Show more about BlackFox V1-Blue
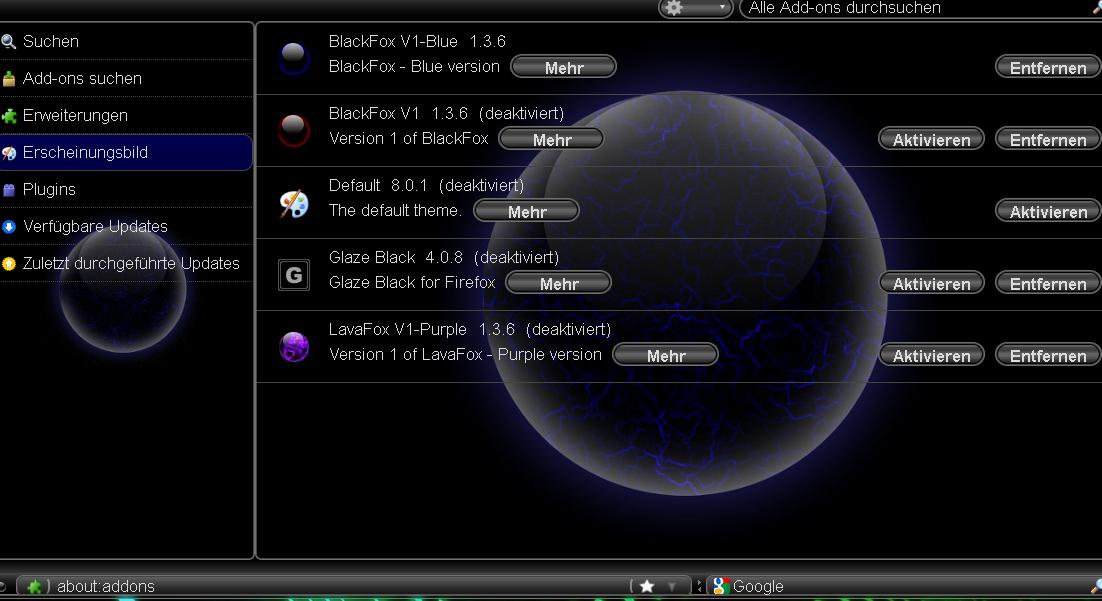Screen dimensions: 1102x601 pos(564,67)
